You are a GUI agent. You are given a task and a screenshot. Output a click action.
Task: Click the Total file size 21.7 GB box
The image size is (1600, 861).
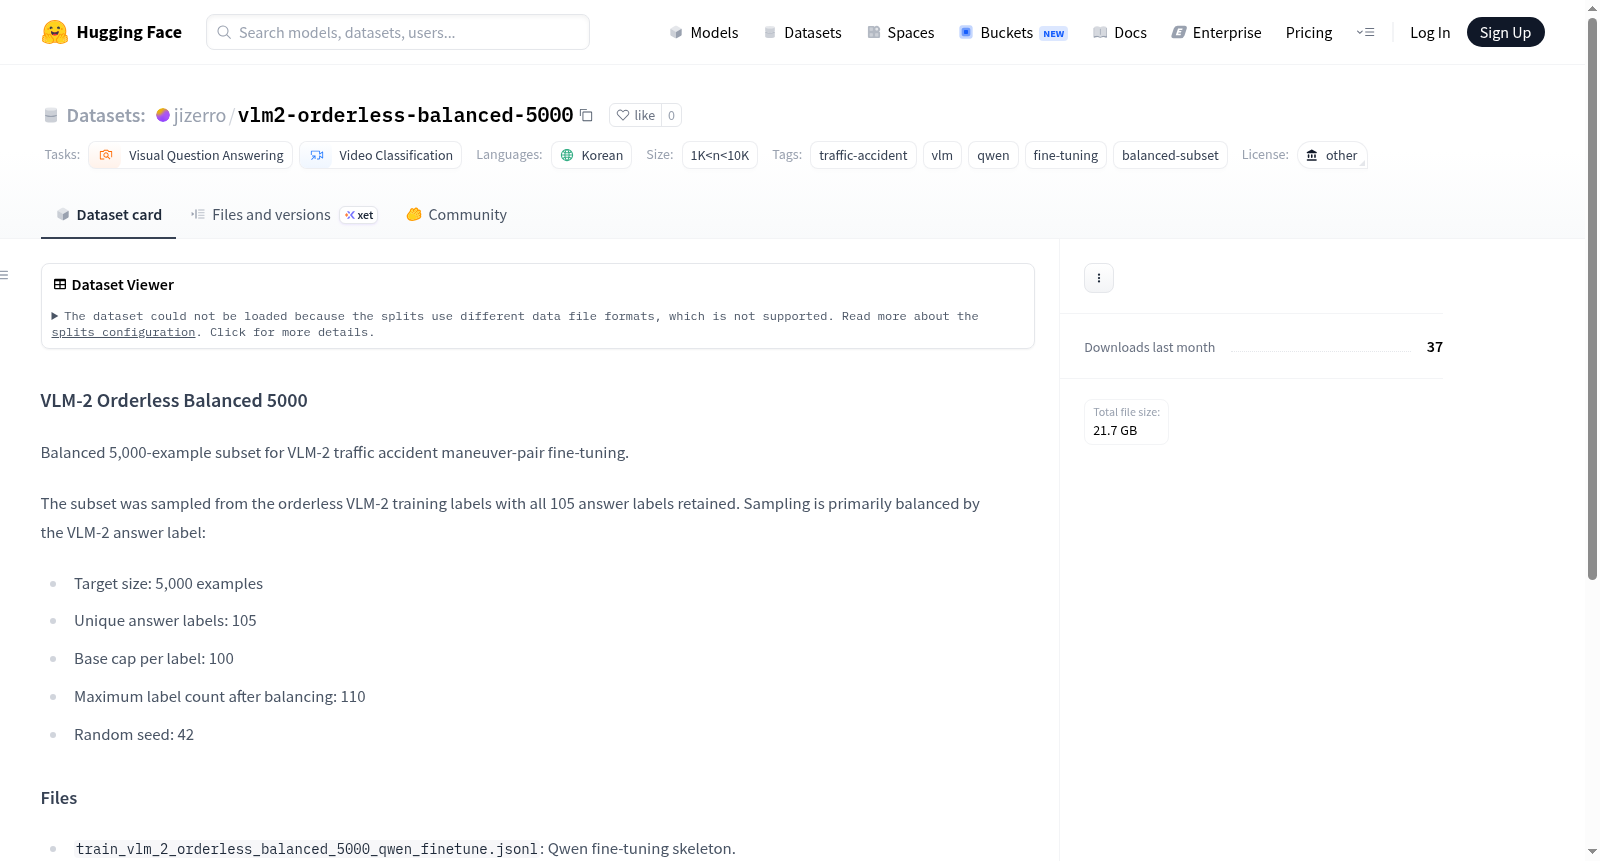[x=1126, y=421]
